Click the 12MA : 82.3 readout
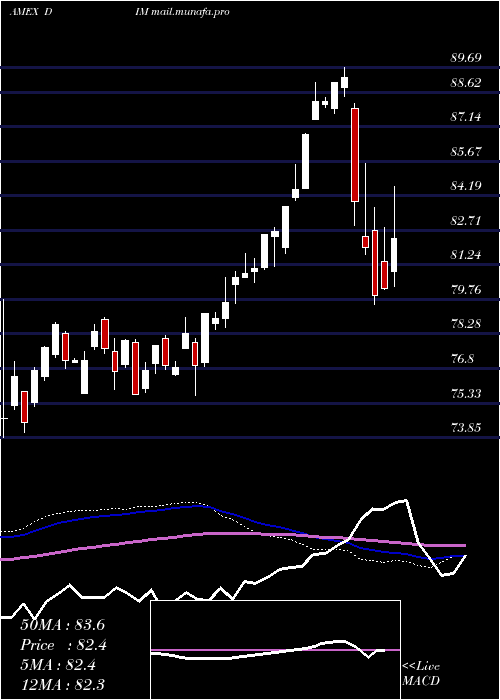The height and width of the screenshot is (700, 500). (x=62, y=684)
